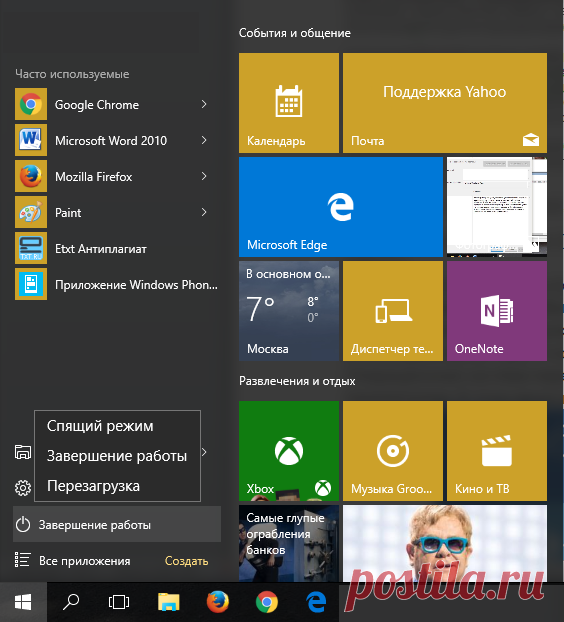Image resolution: width=564 pixels, height=622 pixels.
Task: Launch Chrome from the taskbar
Action: pyautogui.click(x=267, y=602)
